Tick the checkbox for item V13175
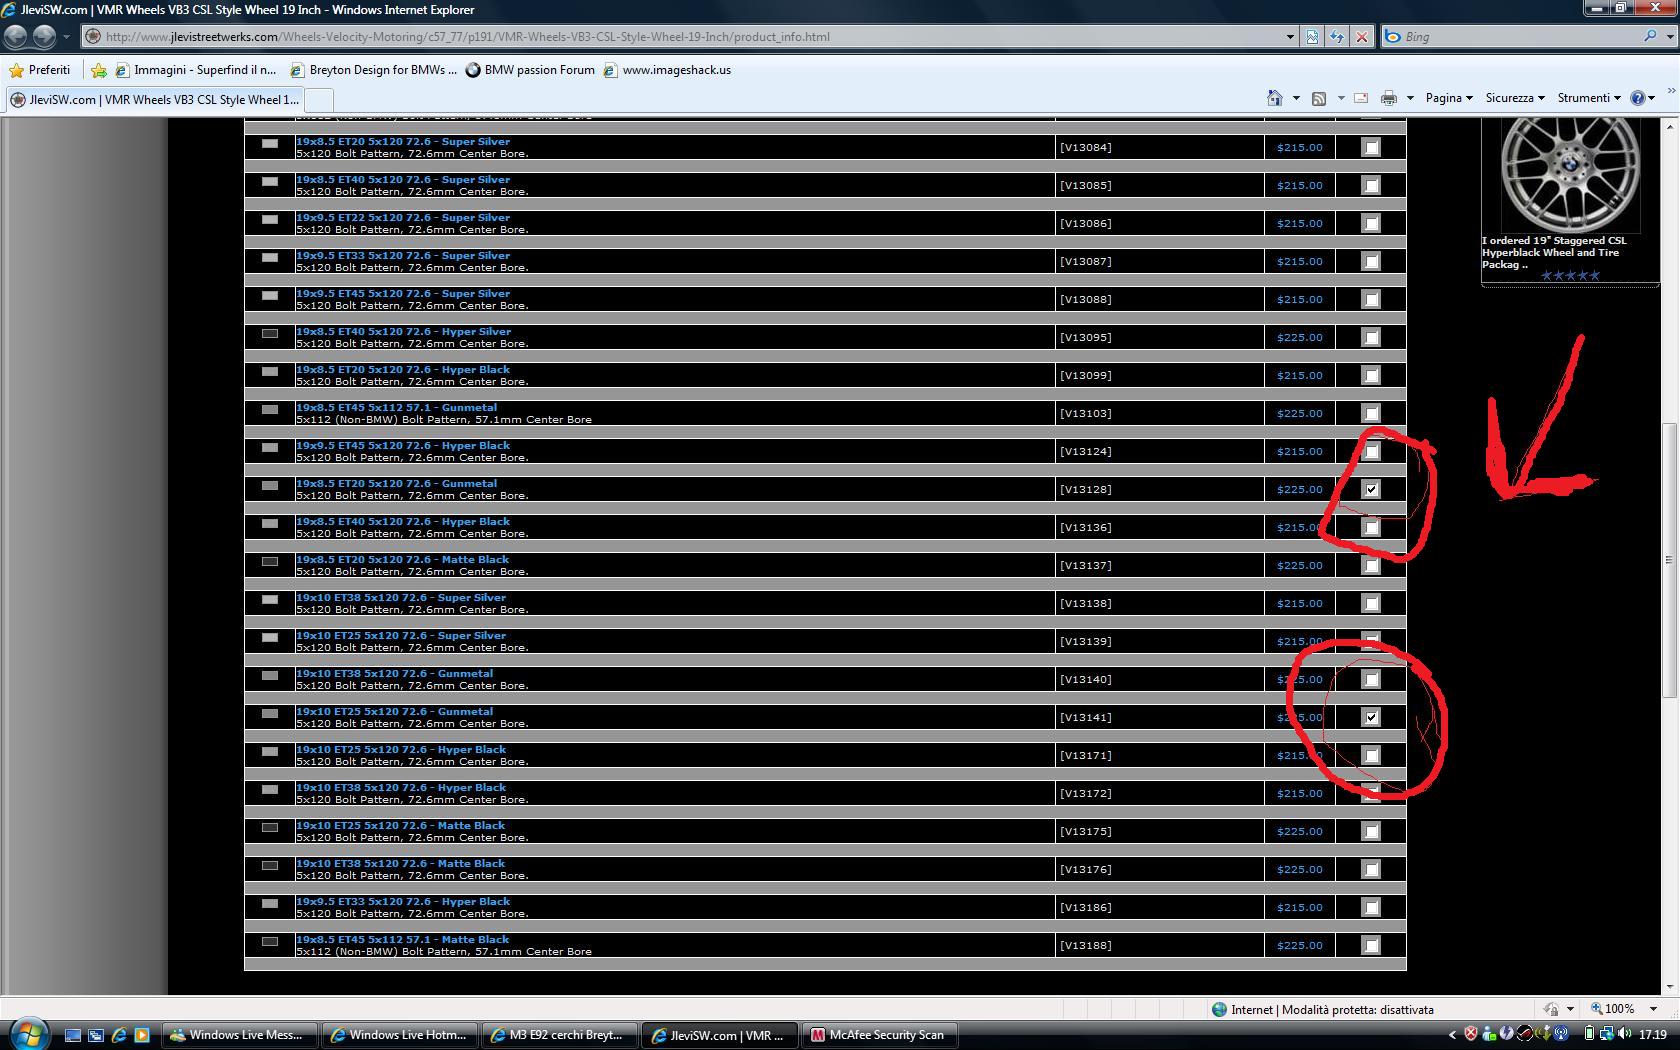 [x=1371, y=831]
